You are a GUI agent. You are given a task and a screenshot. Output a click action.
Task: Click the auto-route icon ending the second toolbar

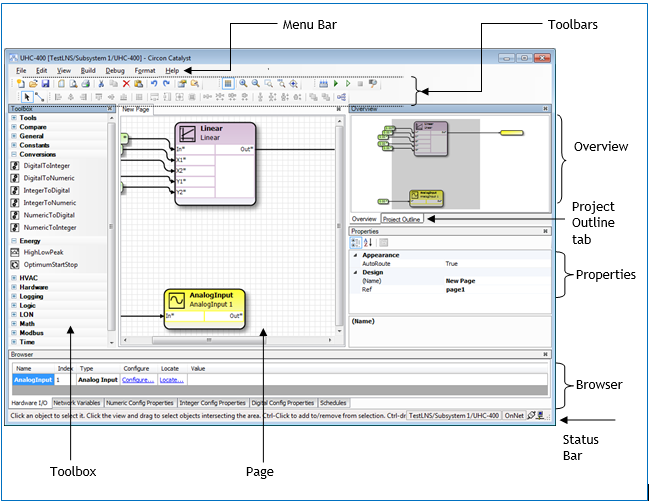[341, 97]
